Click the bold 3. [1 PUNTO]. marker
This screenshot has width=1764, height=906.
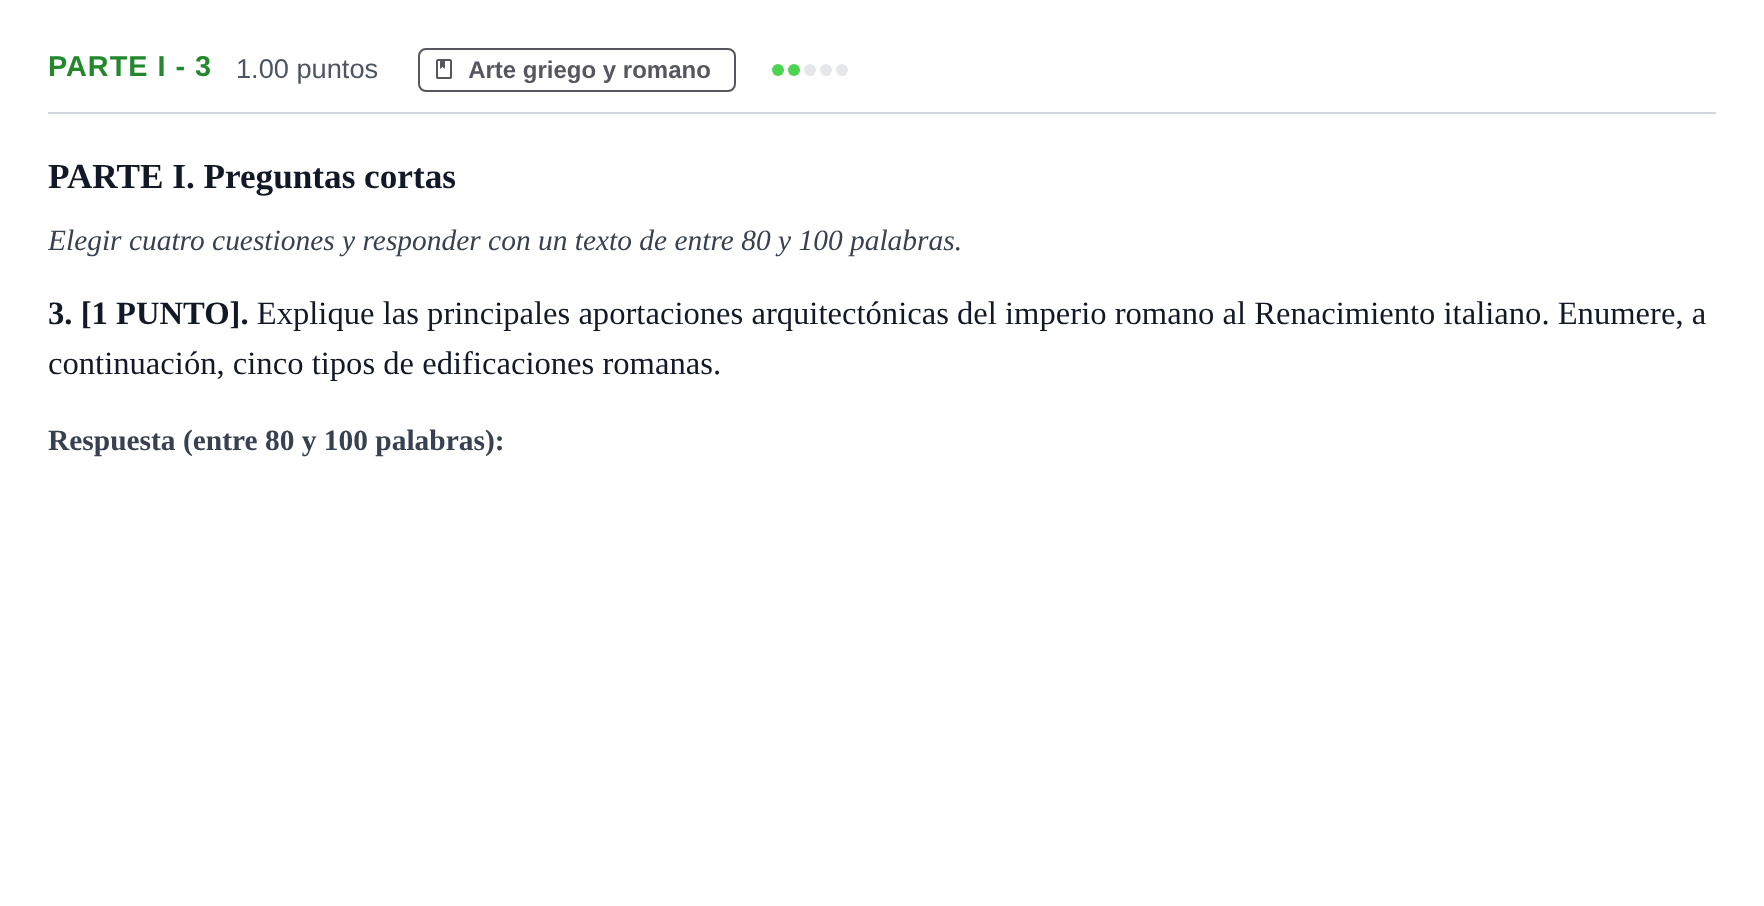point(148,314)
